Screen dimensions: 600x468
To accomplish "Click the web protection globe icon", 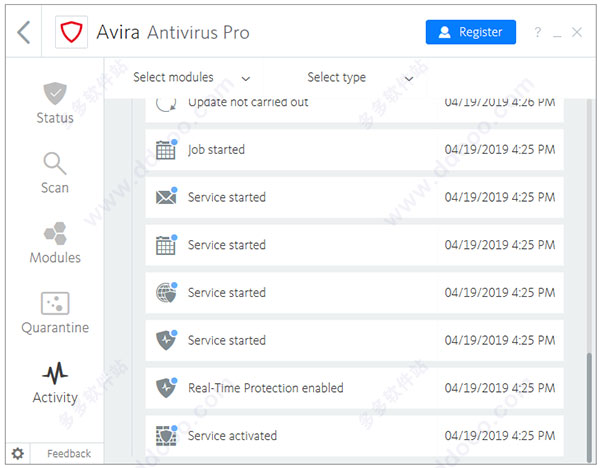I will 166,293.
